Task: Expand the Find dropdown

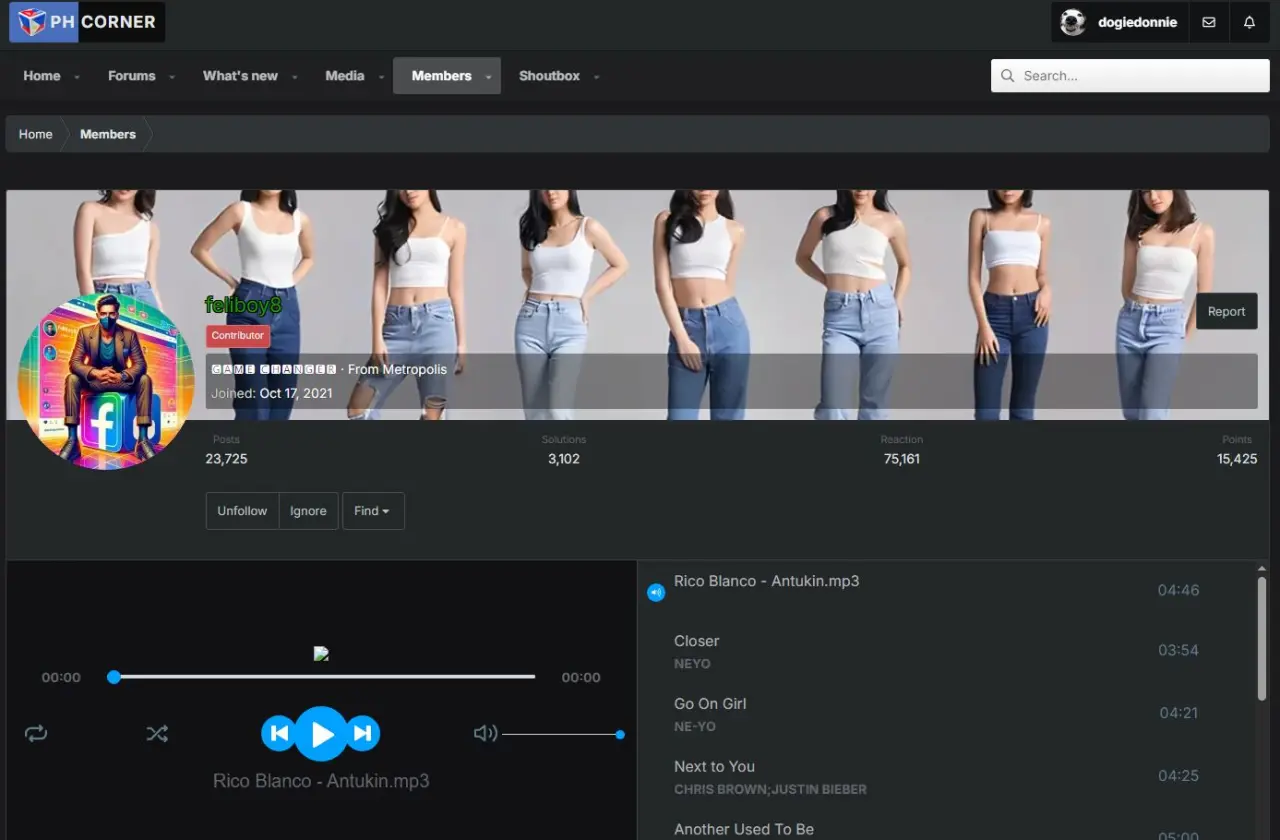Action: pyautogui.click(x=373, y=511)
